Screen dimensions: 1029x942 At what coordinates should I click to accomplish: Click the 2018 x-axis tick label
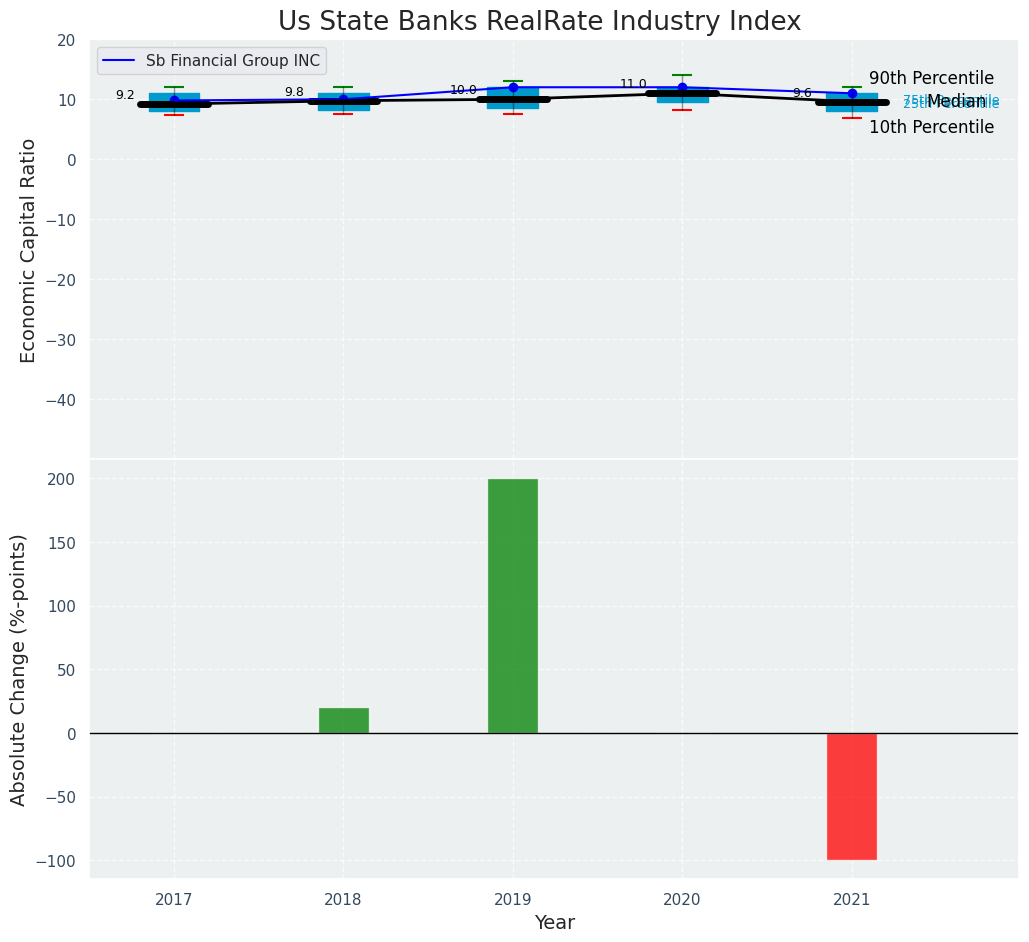click(343, 900)
